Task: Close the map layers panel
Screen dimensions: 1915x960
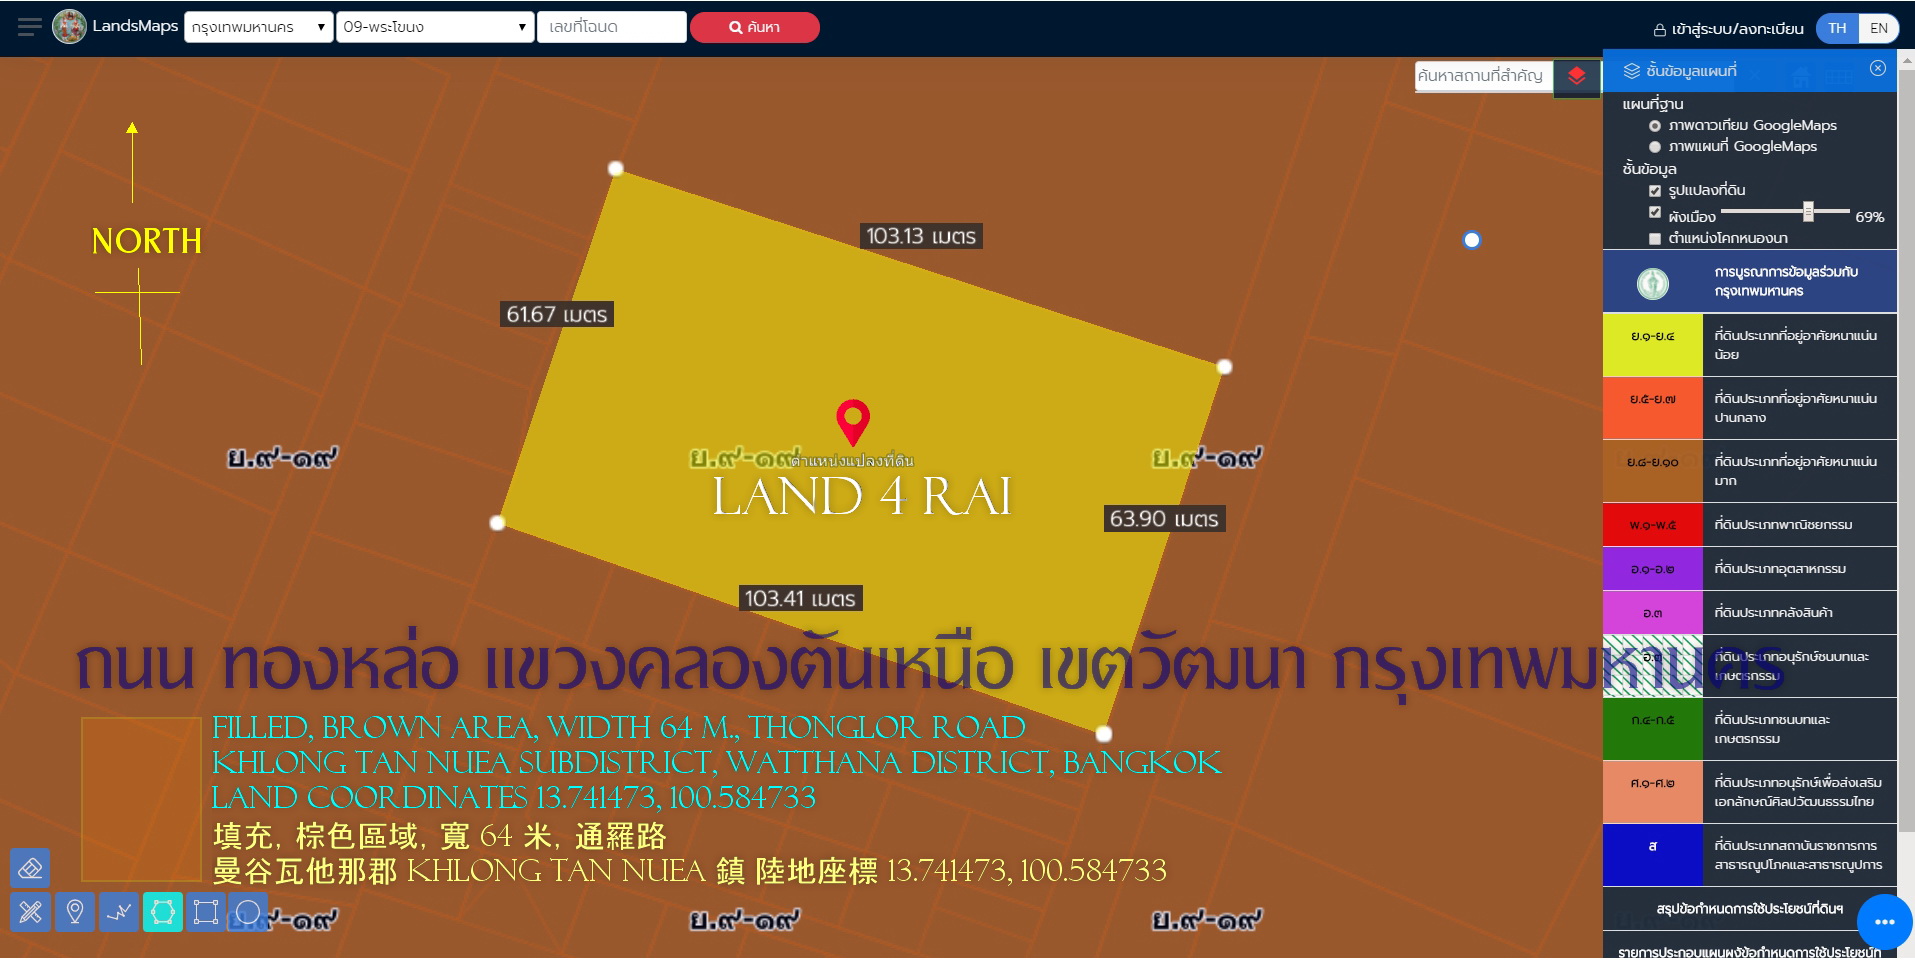Action: 1877,68
